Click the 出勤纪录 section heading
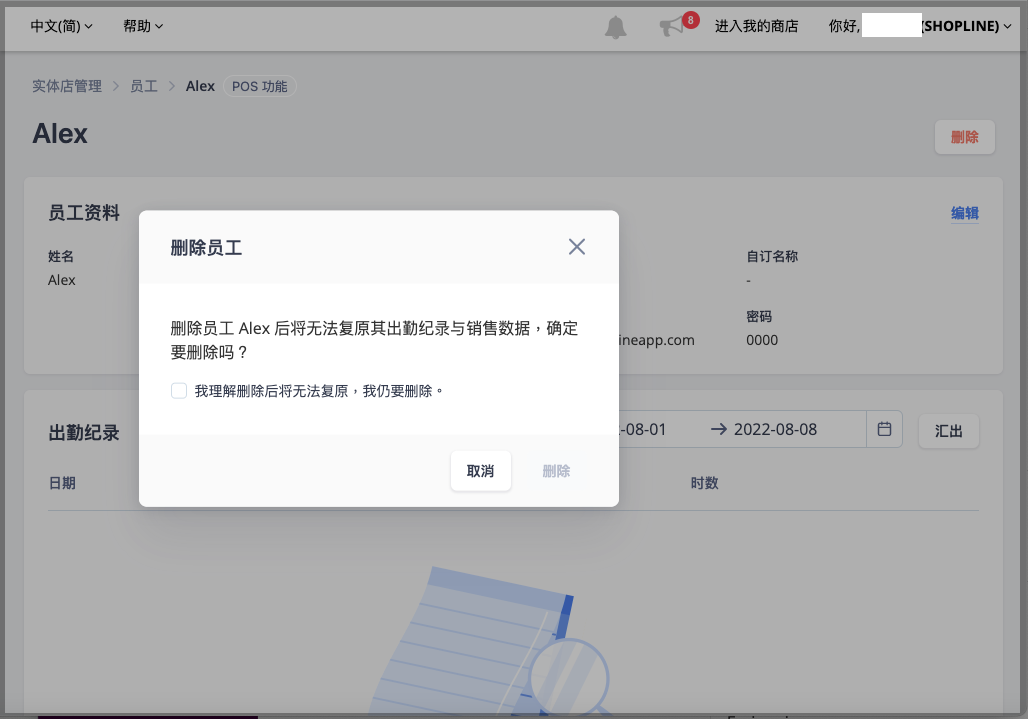The width and height of the screenshot is (1028, 719). tap(84, 433)
